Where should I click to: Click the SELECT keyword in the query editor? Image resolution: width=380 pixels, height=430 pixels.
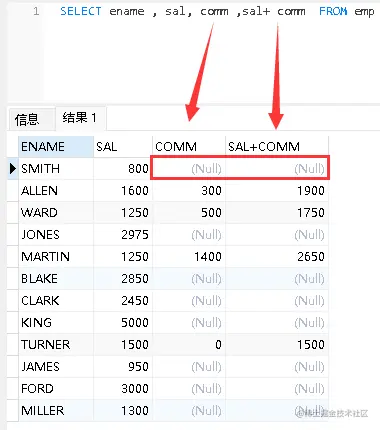(x=81, y=11)
